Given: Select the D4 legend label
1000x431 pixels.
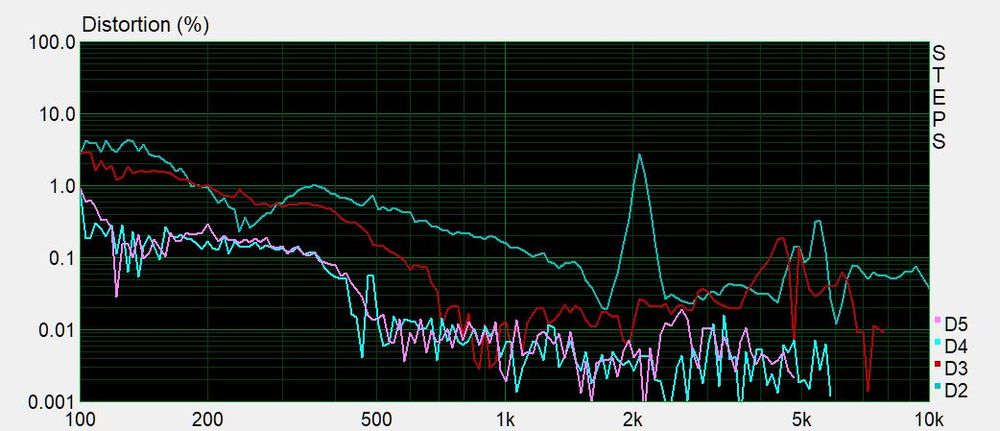Looking at the screenshot, I should pyautogui.click(x=956, y=347).
